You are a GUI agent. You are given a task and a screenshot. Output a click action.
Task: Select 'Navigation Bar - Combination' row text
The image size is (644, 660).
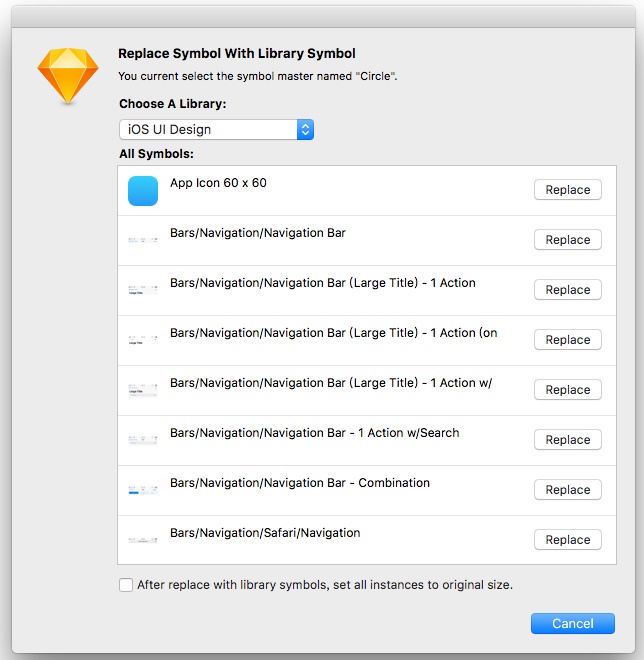[300, 483]
